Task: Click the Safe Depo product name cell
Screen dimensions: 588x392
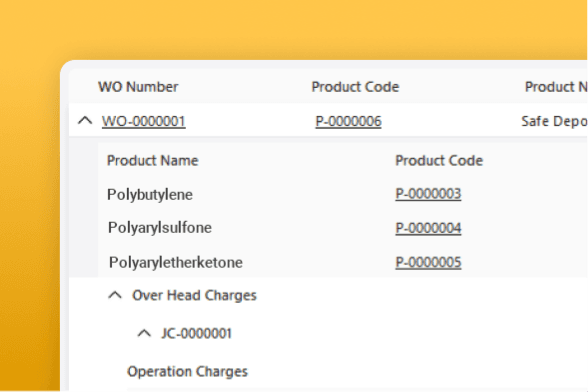Action: (554, 121)
